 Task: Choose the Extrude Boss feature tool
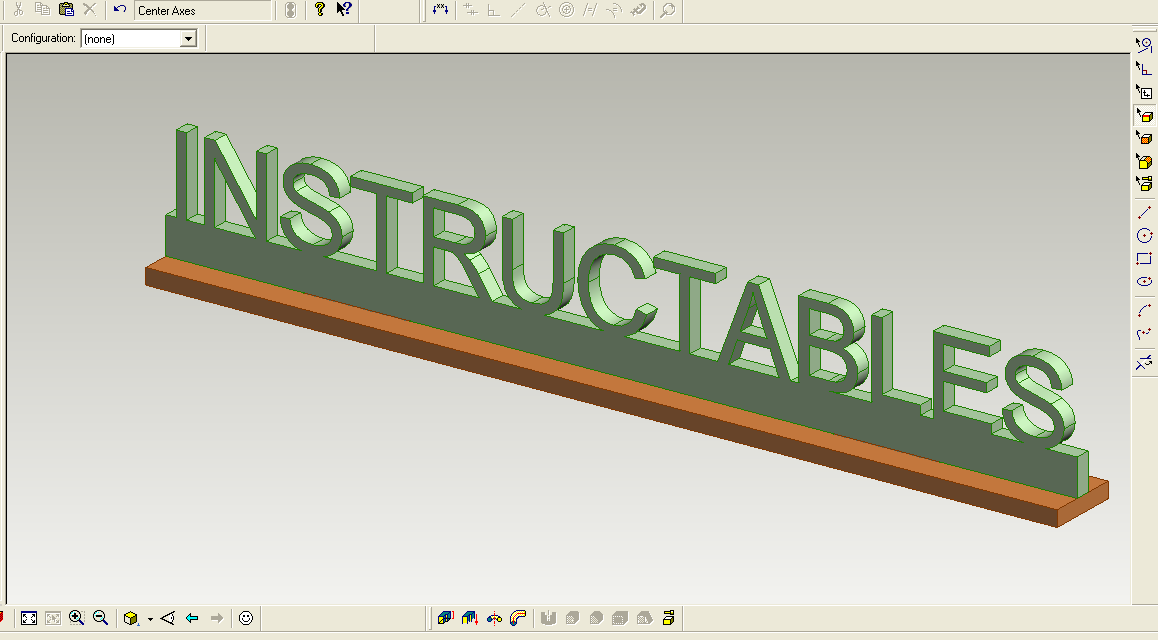pos(445,618)
